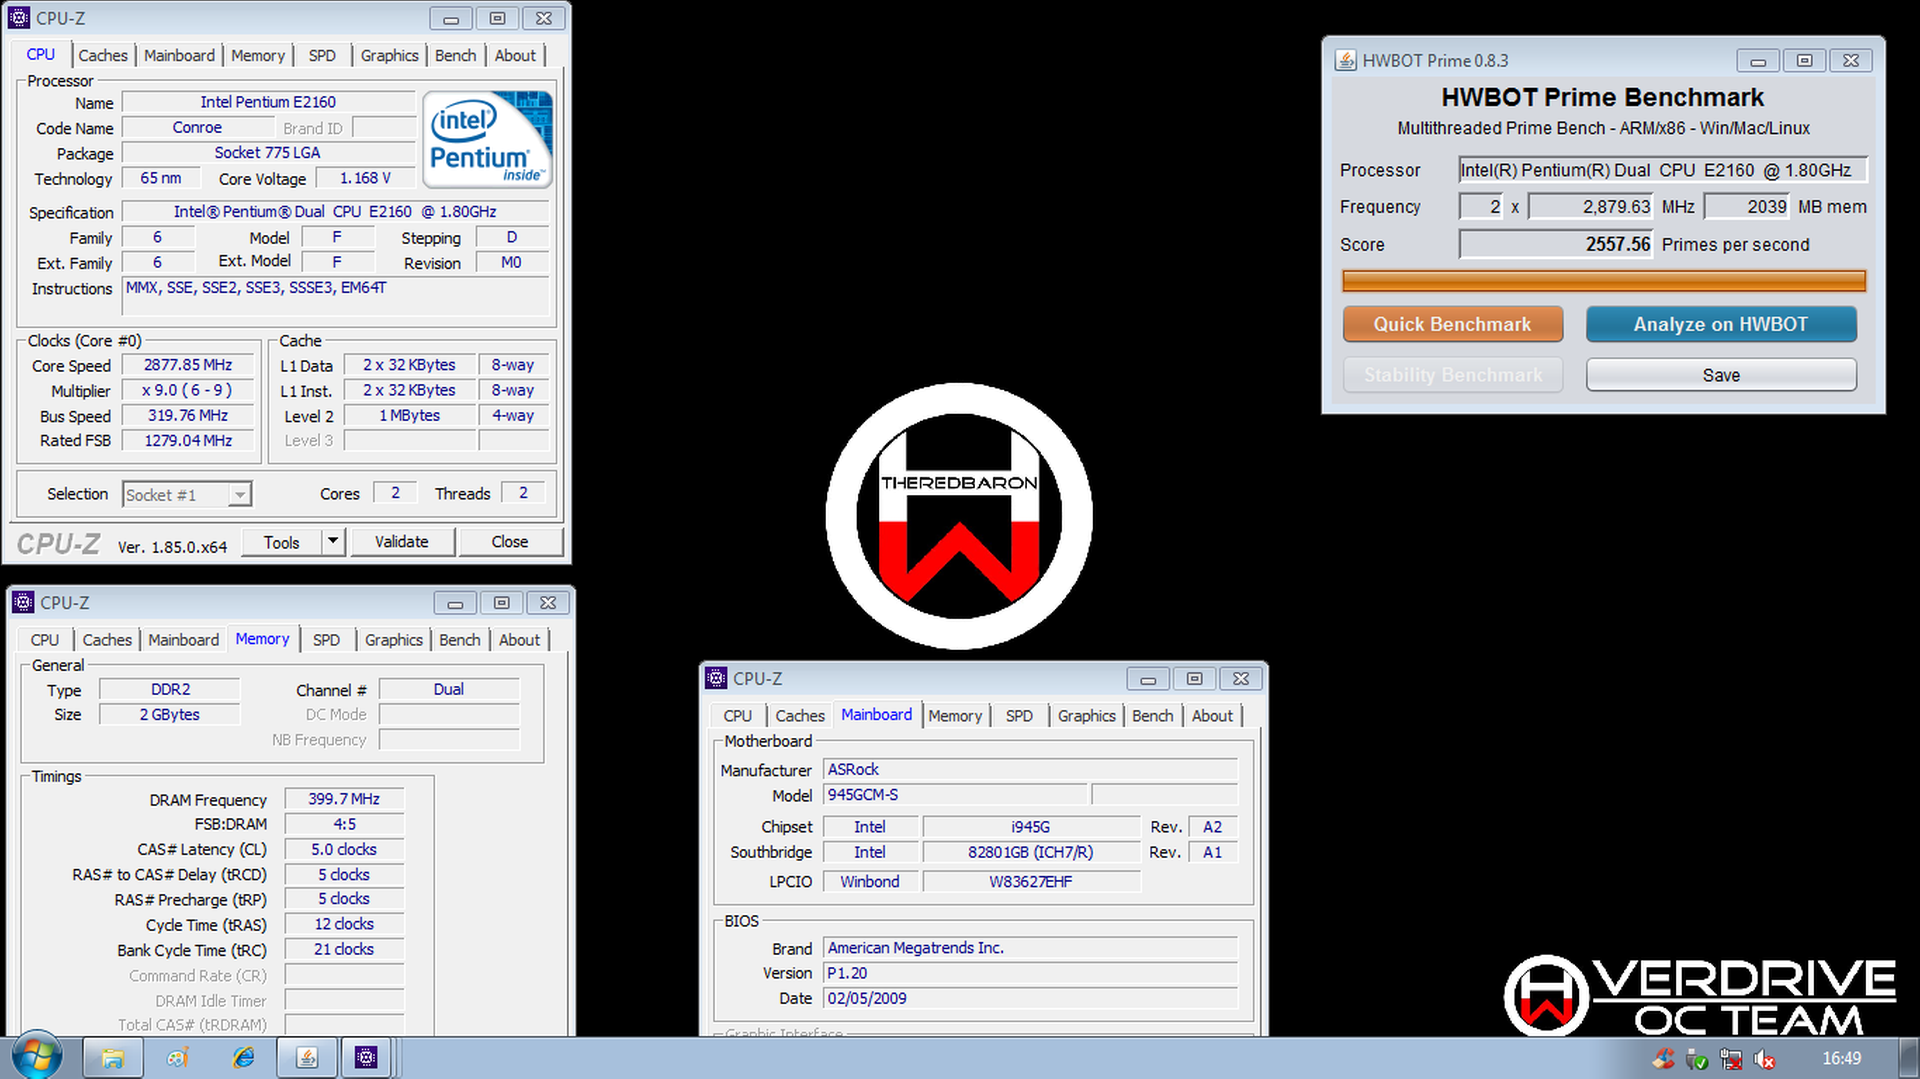
Task: Open About tab in the top-left CPU-Z window
Action: 515,56
